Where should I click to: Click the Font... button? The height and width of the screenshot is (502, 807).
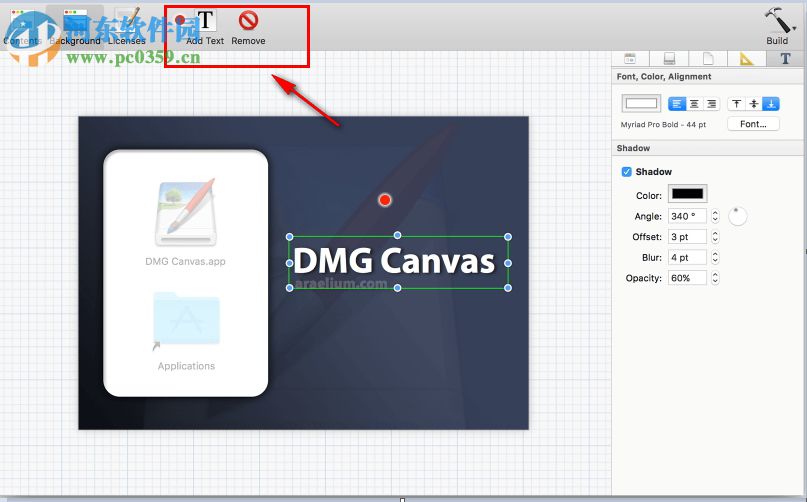click(753, 124)
